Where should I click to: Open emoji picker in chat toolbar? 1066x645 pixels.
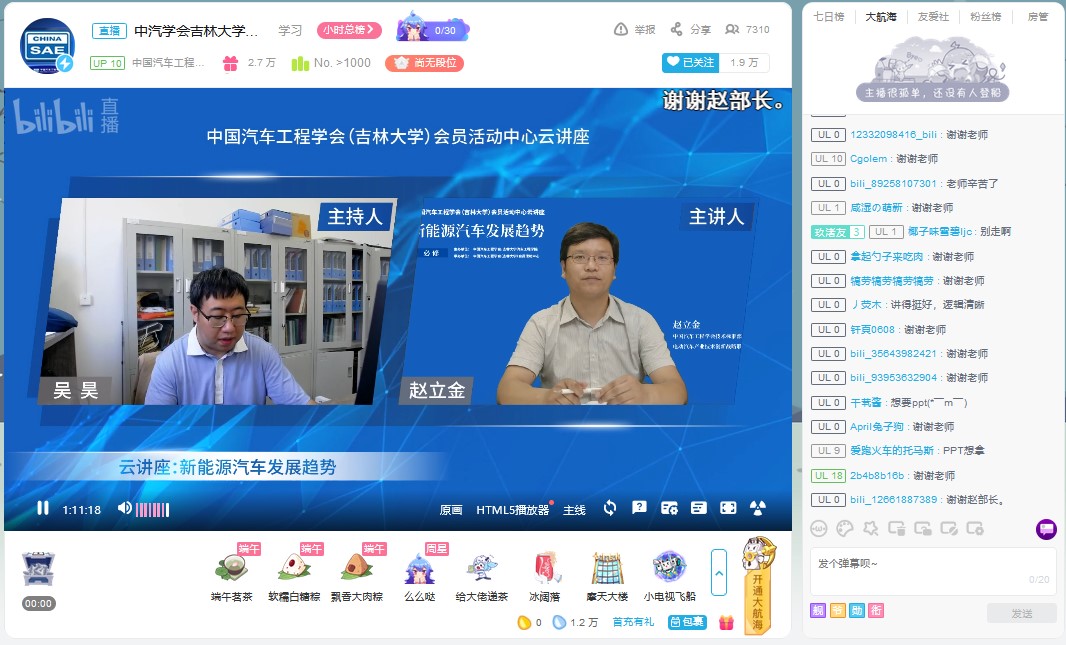coord(819,528)
